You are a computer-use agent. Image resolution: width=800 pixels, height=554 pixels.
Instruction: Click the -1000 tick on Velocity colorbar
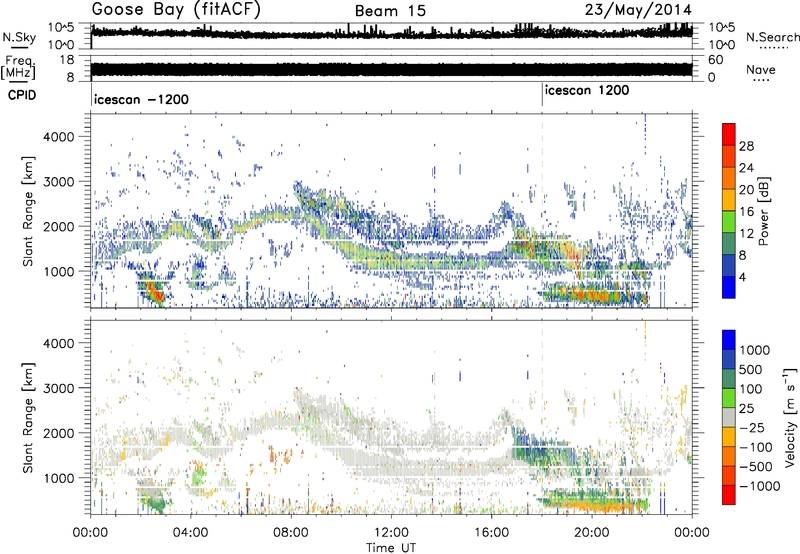[760, 486]
